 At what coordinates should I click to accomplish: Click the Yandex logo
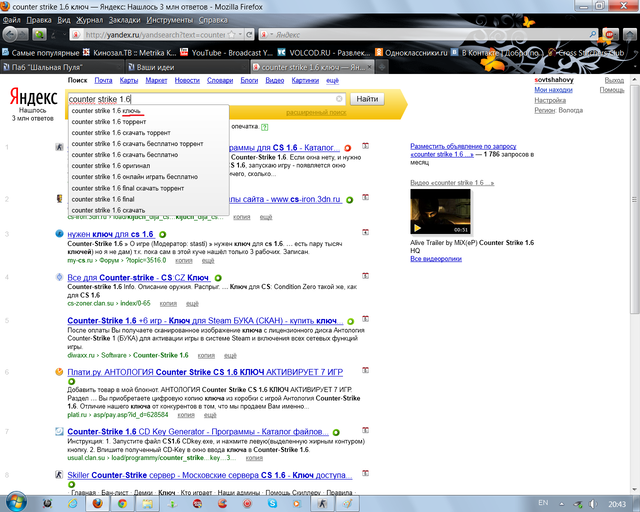click(x=33, y=97)
